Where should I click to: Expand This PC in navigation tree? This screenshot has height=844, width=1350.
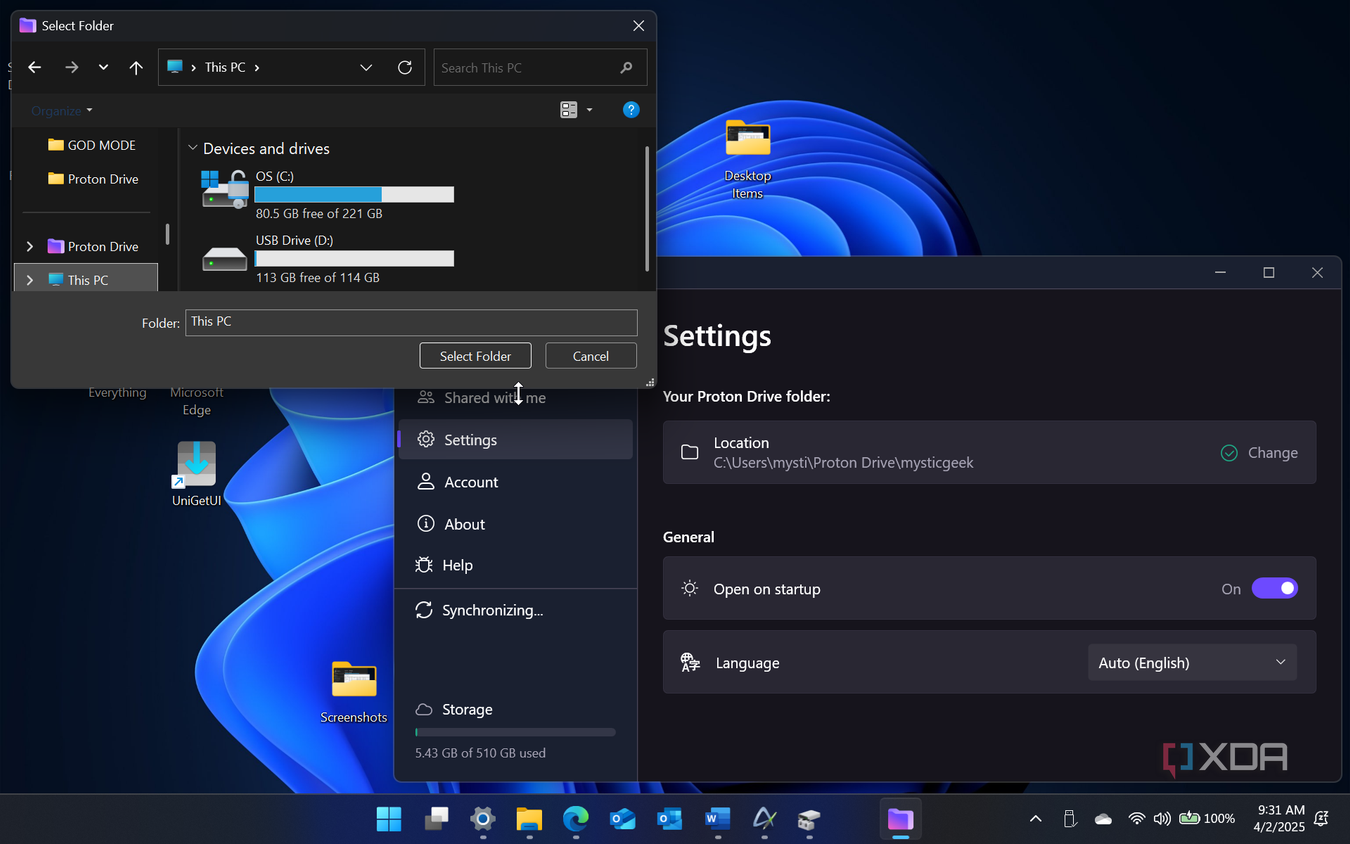[30, 280]
